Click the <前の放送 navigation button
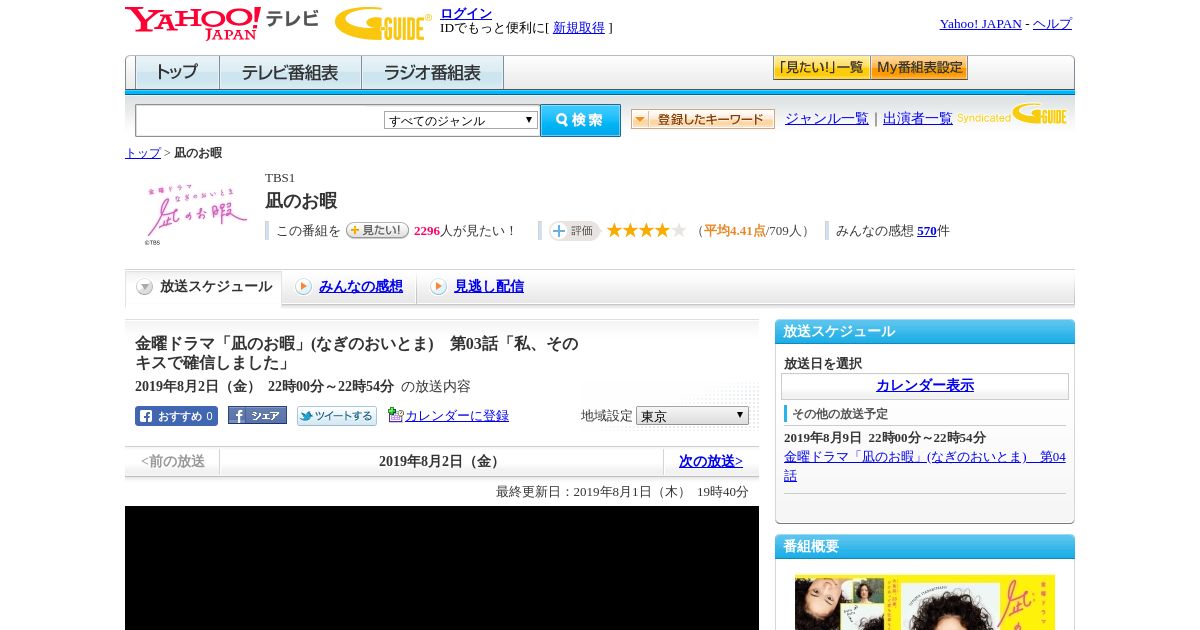Image resolution: width=1200 pixels, height=630 pixels. point(172,462)
